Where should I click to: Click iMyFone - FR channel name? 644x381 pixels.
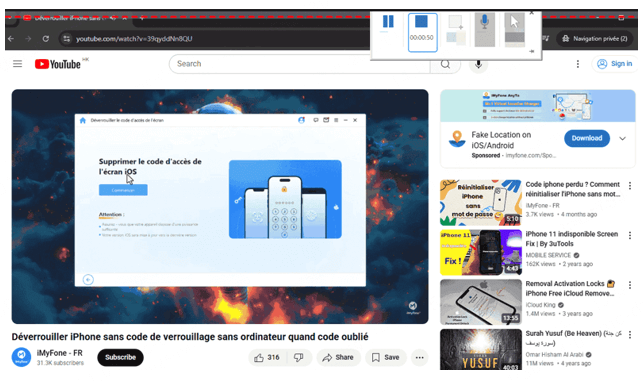[60, 353]
